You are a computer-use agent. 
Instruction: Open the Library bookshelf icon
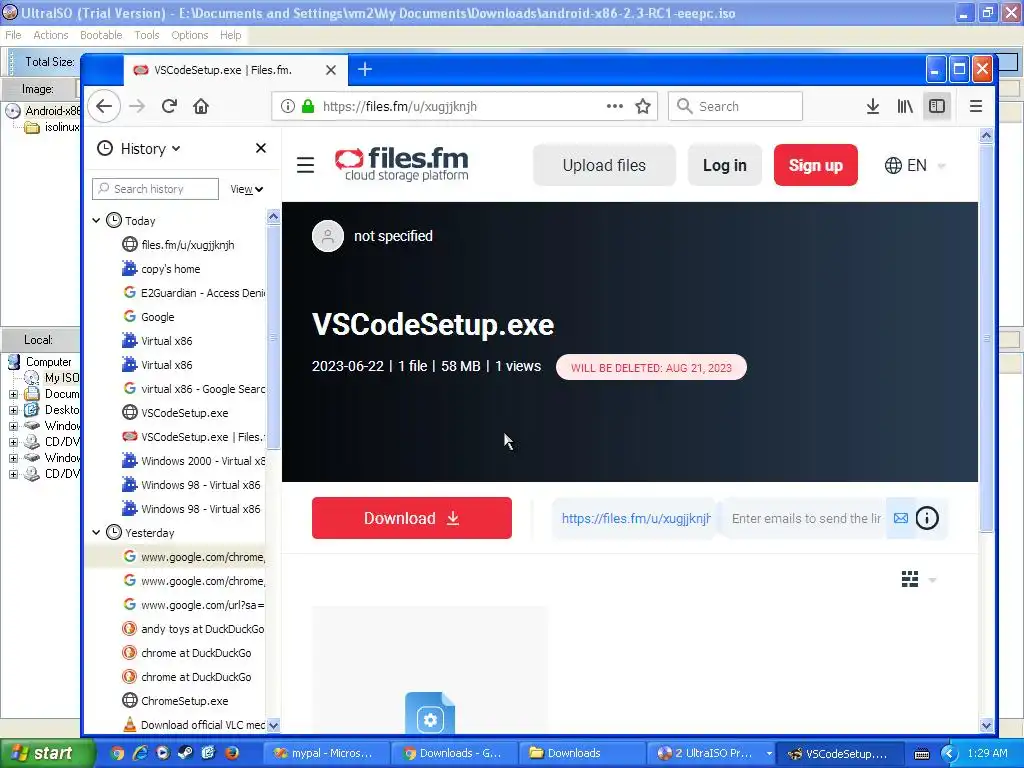point(905,106)
